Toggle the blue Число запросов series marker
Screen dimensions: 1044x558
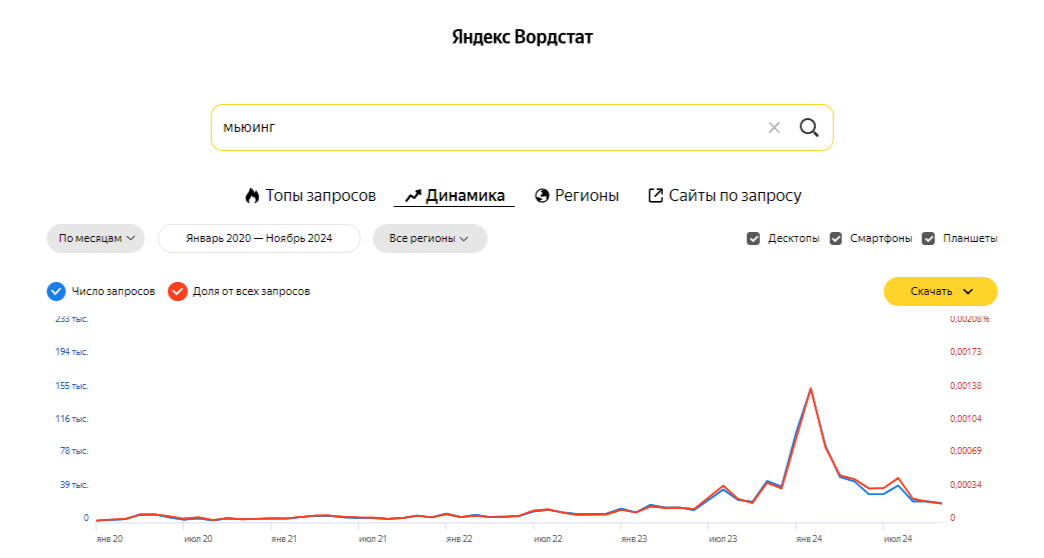tap(56, 291)
